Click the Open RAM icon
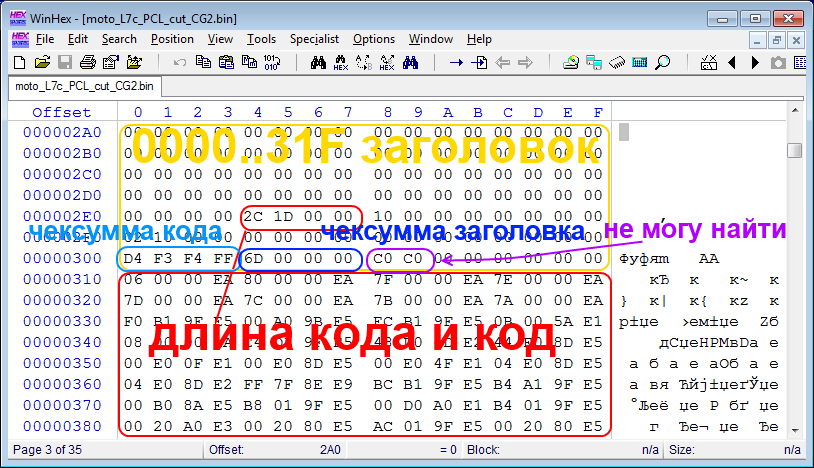 click(617, 63)
